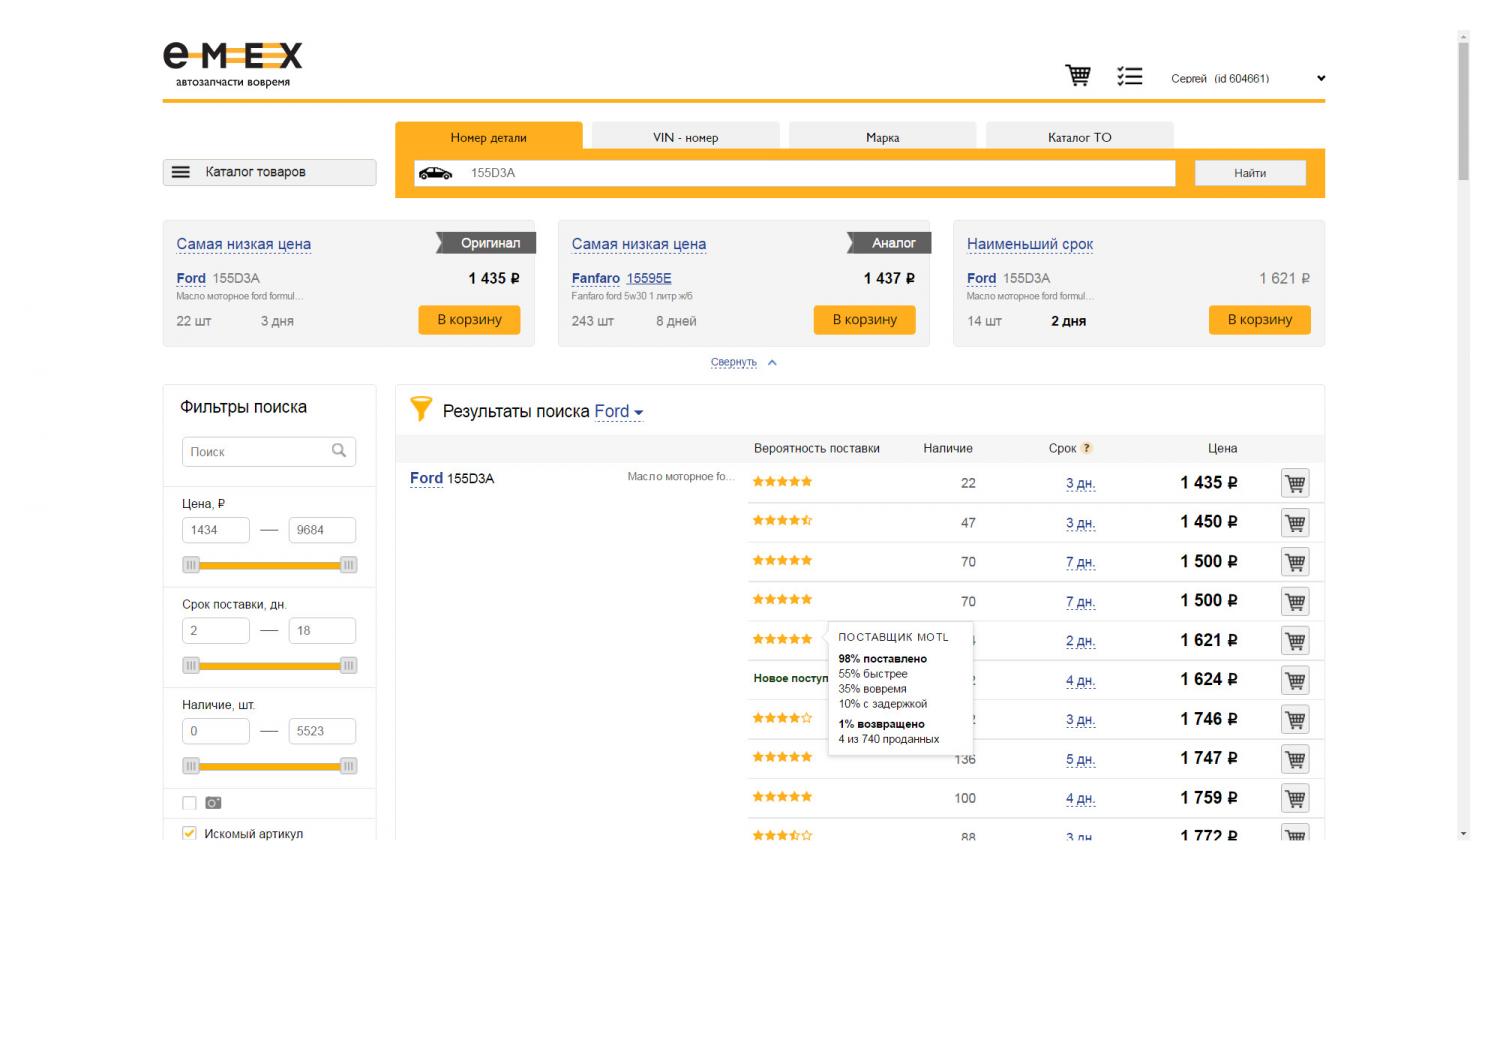This screenshot has height=1061, width=1500.
Task: Click the magnifier icon in filter search
Action: tap(339, 451)
